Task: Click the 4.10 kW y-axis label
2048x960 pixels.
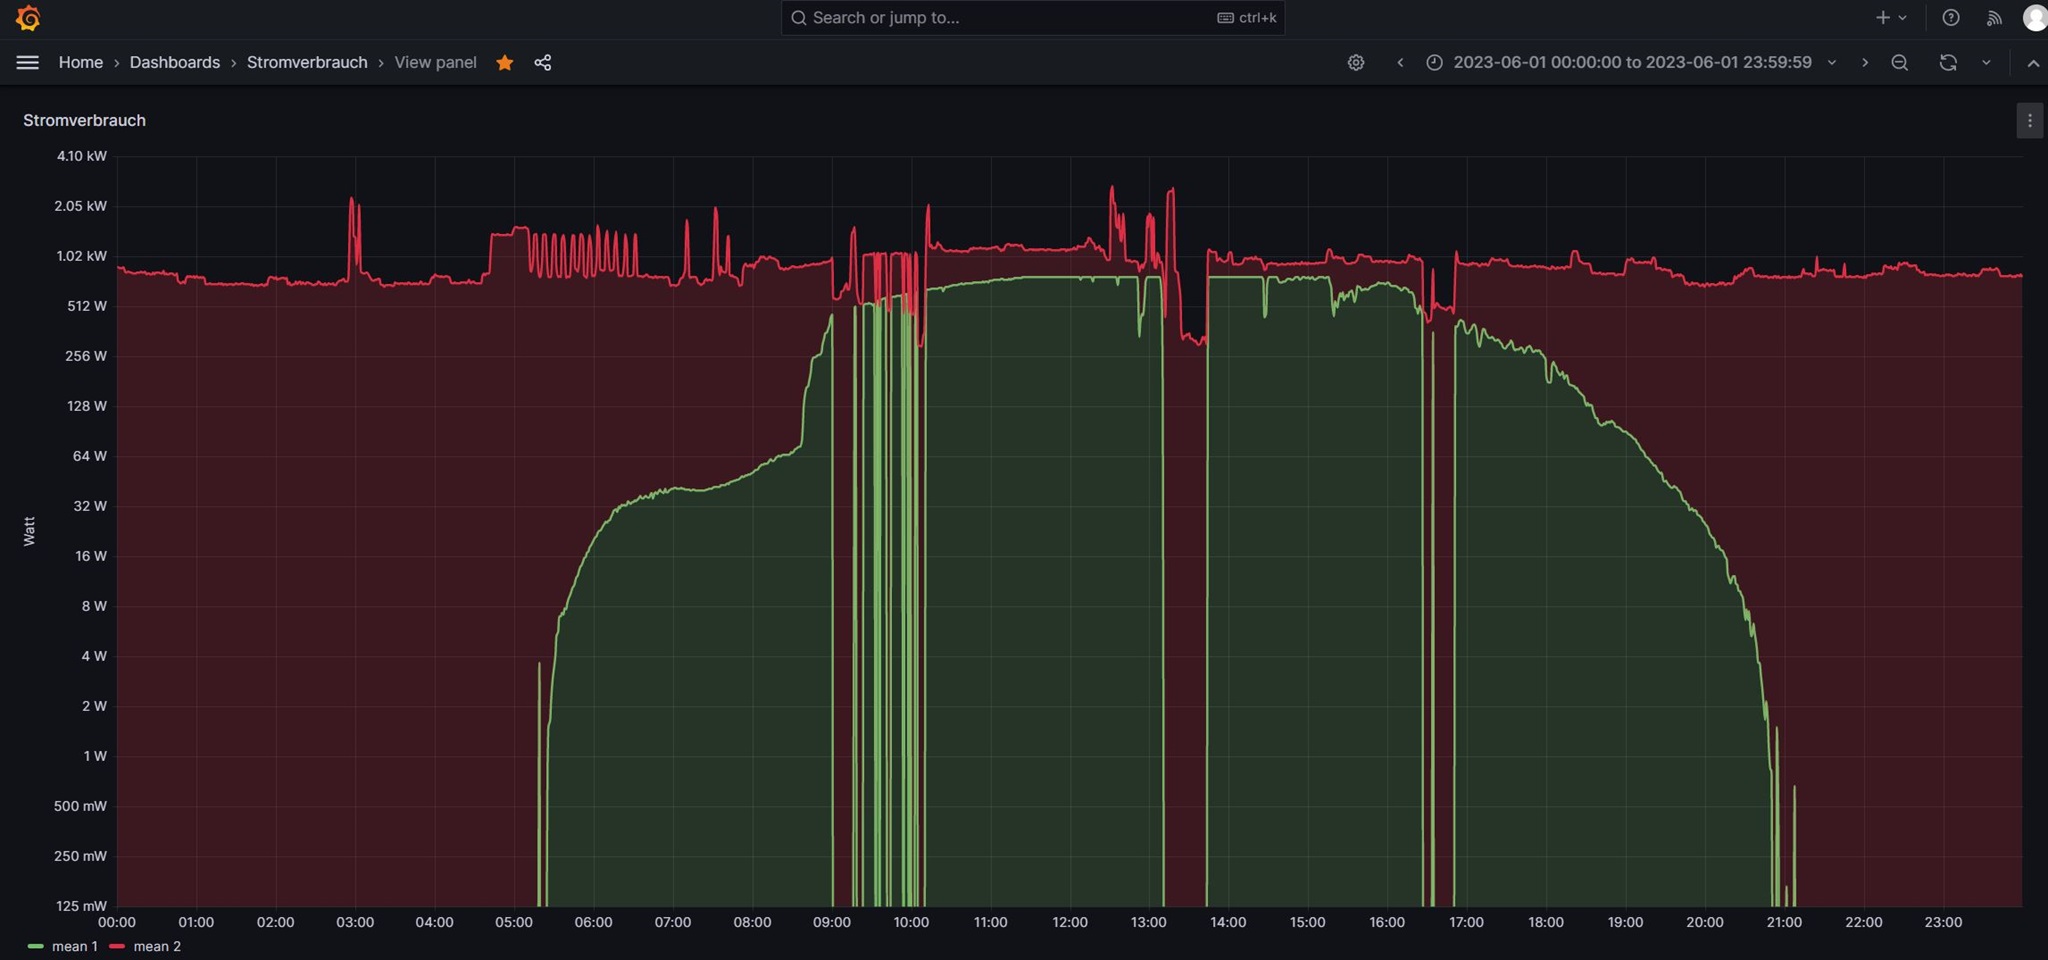Action: pyautogui.click(x=82, y=156)
